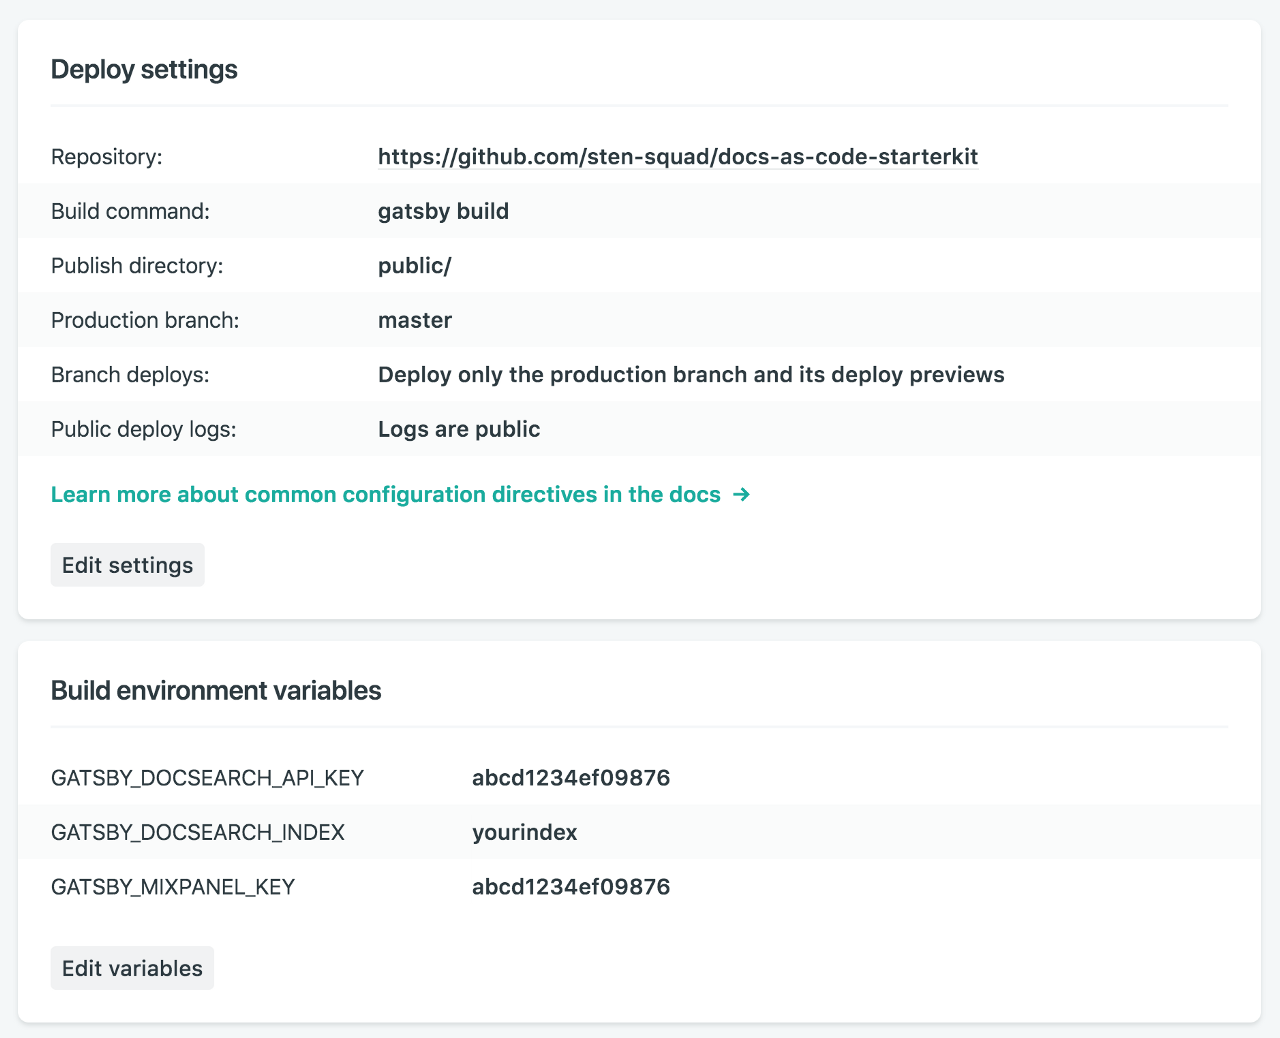Click the 'Public deploy logs:' row label
1280x1038 pixels.
[x=144, y=429]
